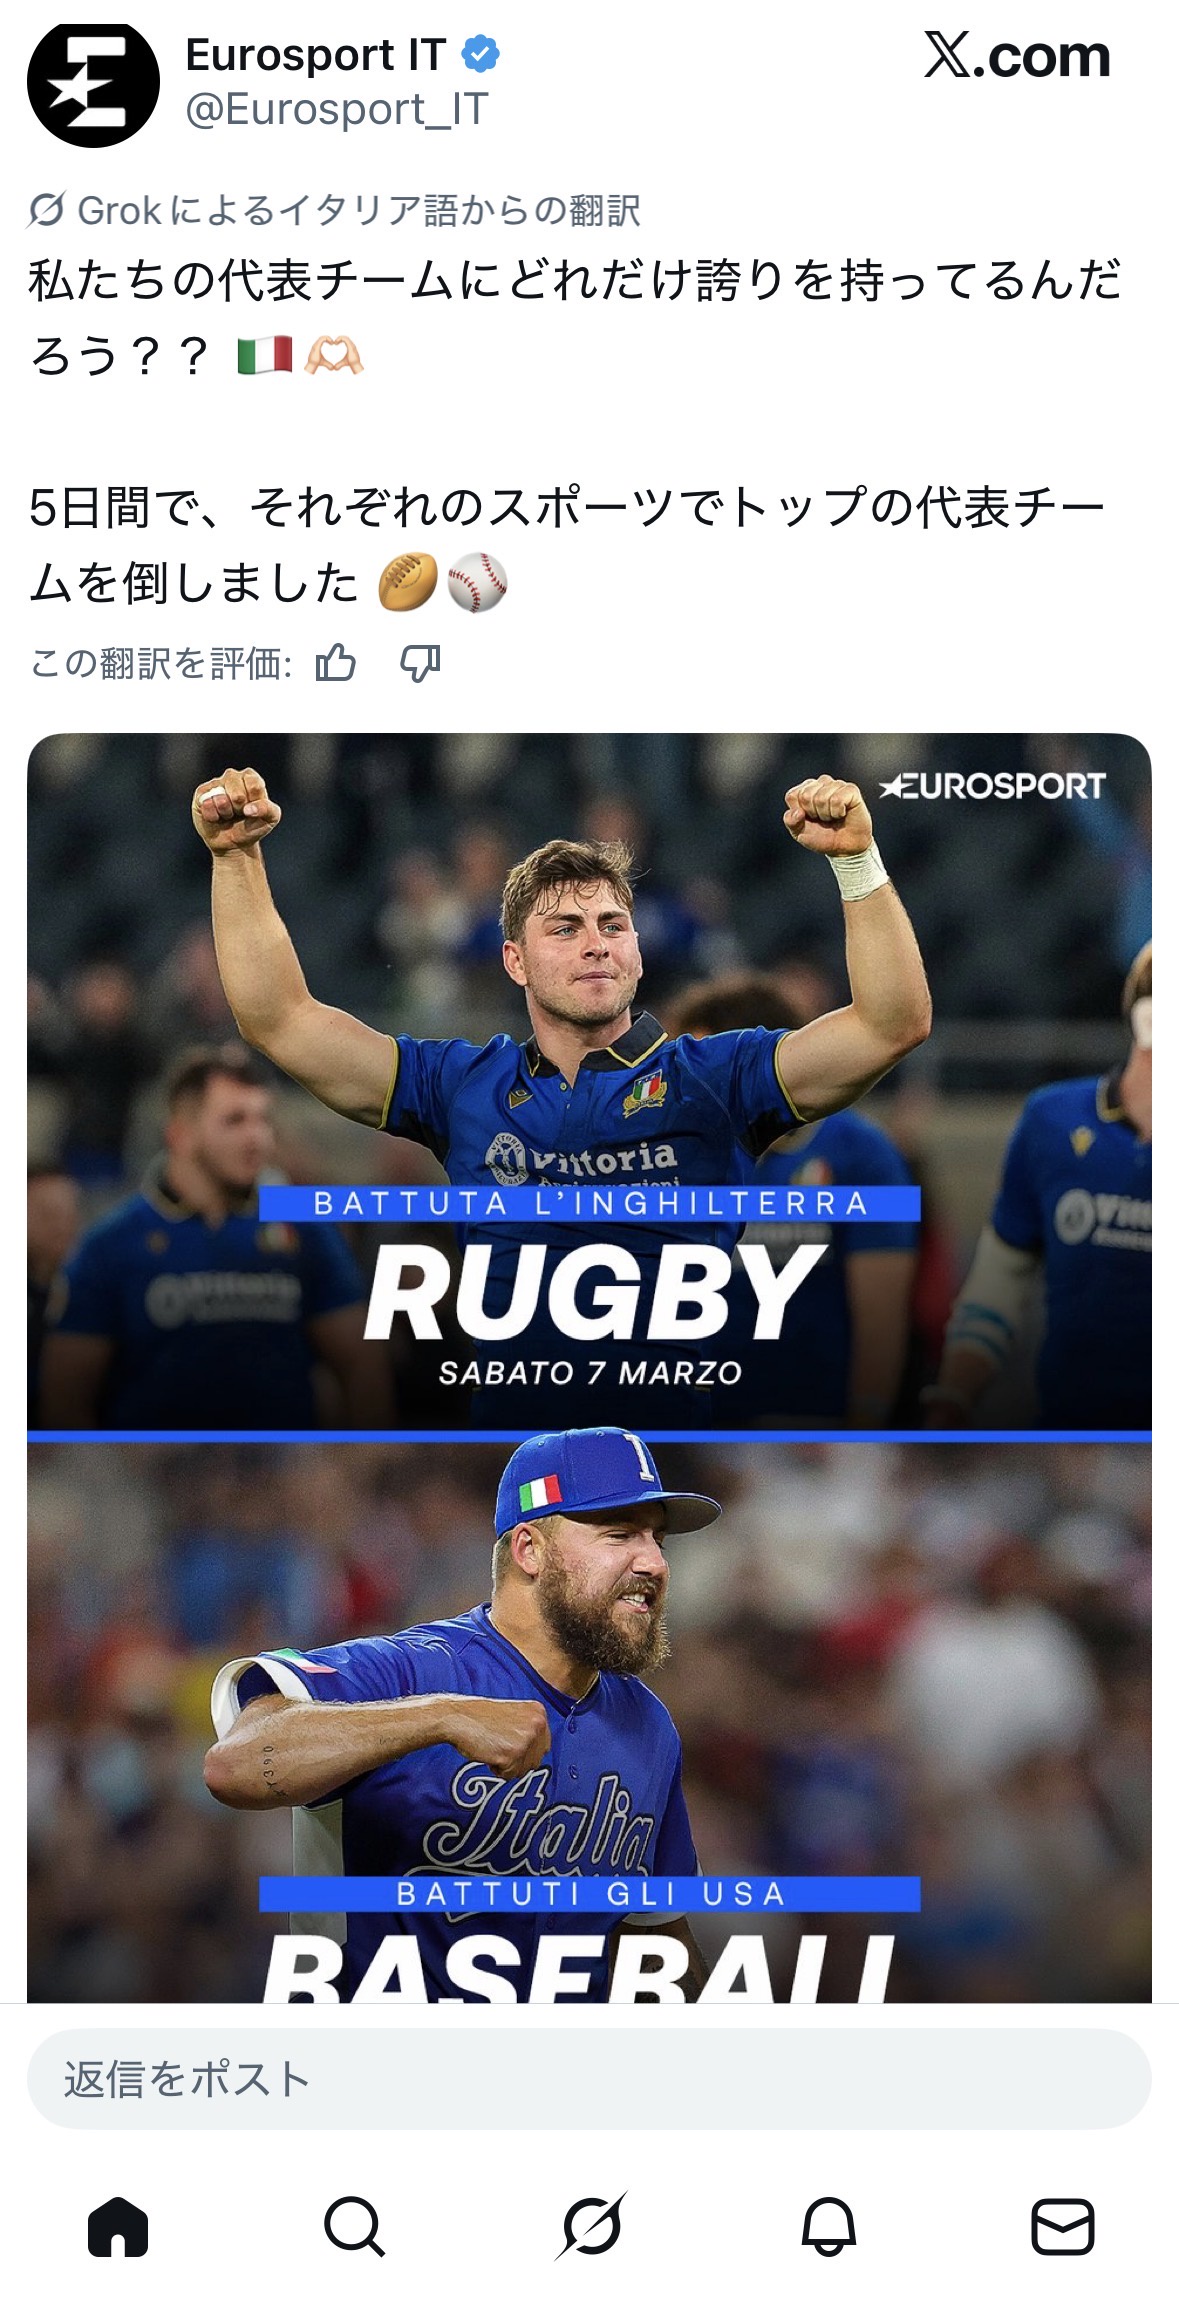Tap the X.com logo
Image resolution: width=1179 pixels, height=2301 pixels.
pyautogui.click(x=1017, y=55)
